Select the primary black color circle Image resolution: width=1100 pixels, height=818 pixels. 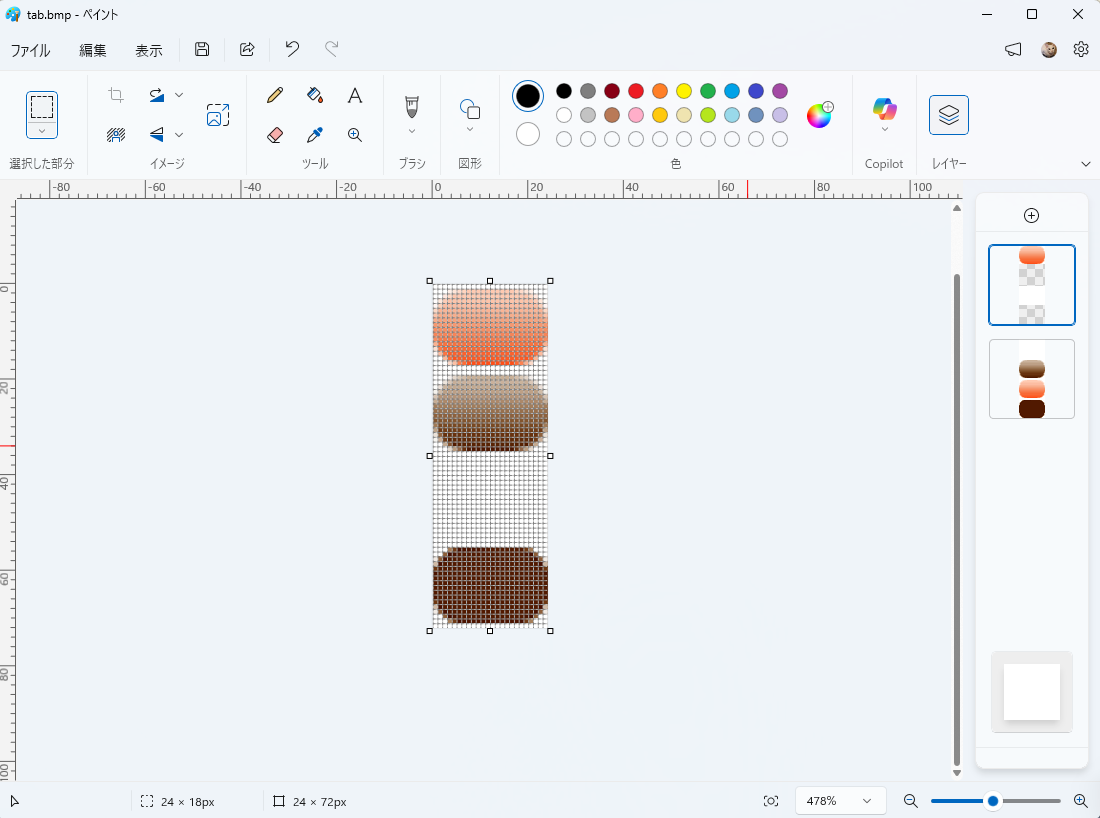528,96
